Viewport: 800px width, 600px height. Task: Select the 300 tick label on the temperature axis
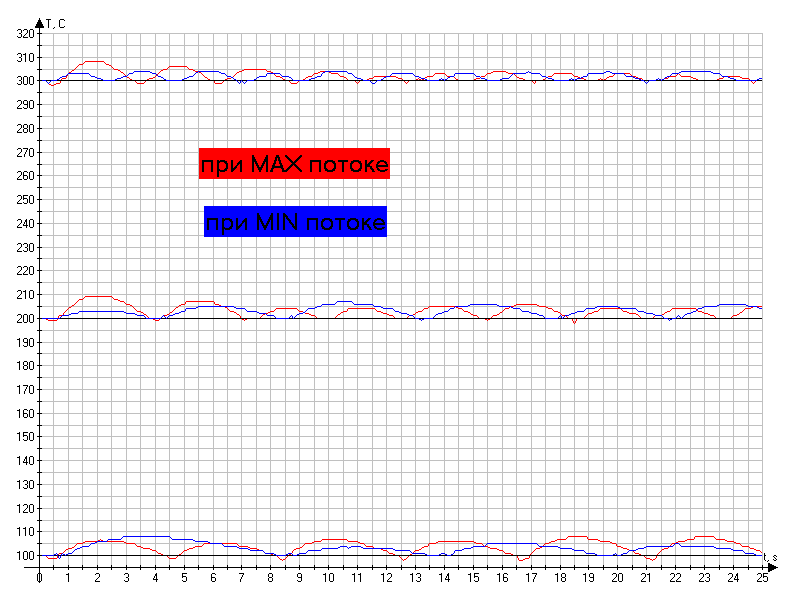25,81
